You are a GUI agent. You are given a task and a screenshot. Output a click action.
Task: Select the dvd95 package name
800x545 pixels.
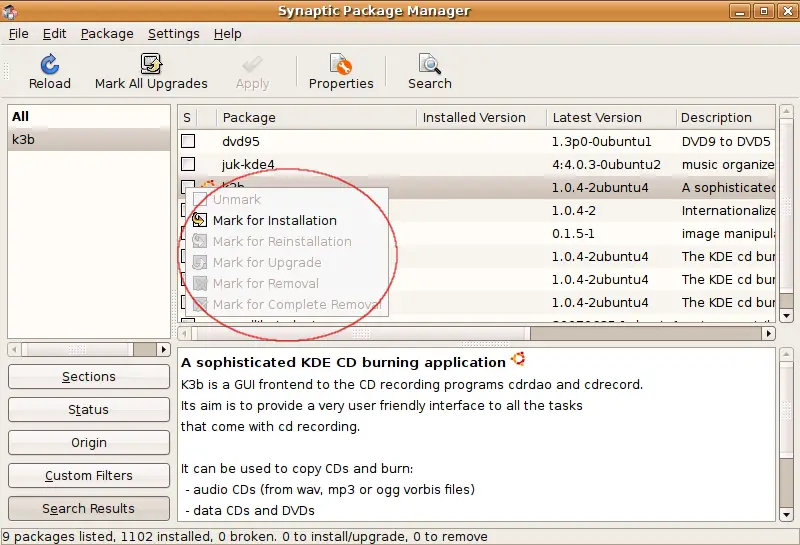coord(241,141)
